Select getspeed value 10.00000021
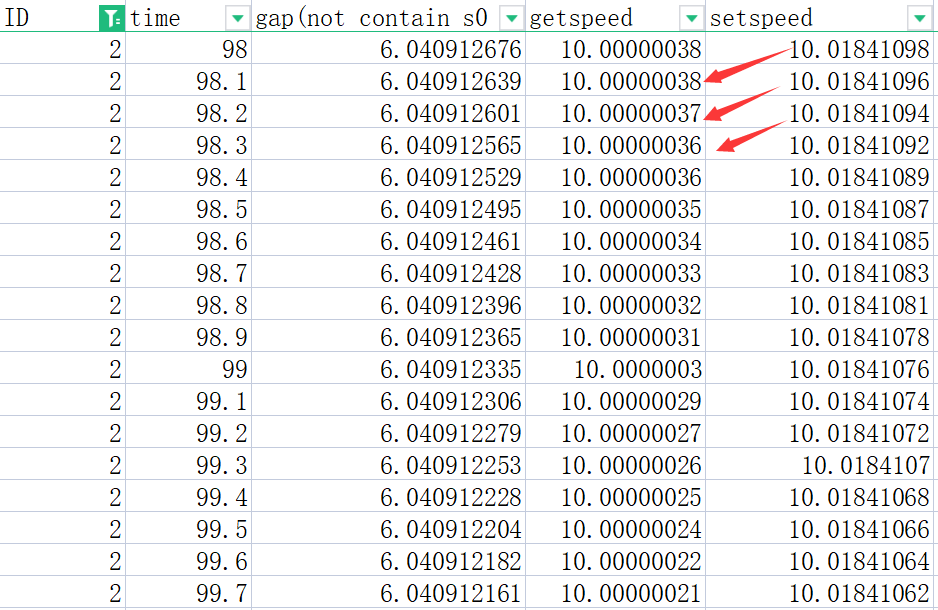 616,593
